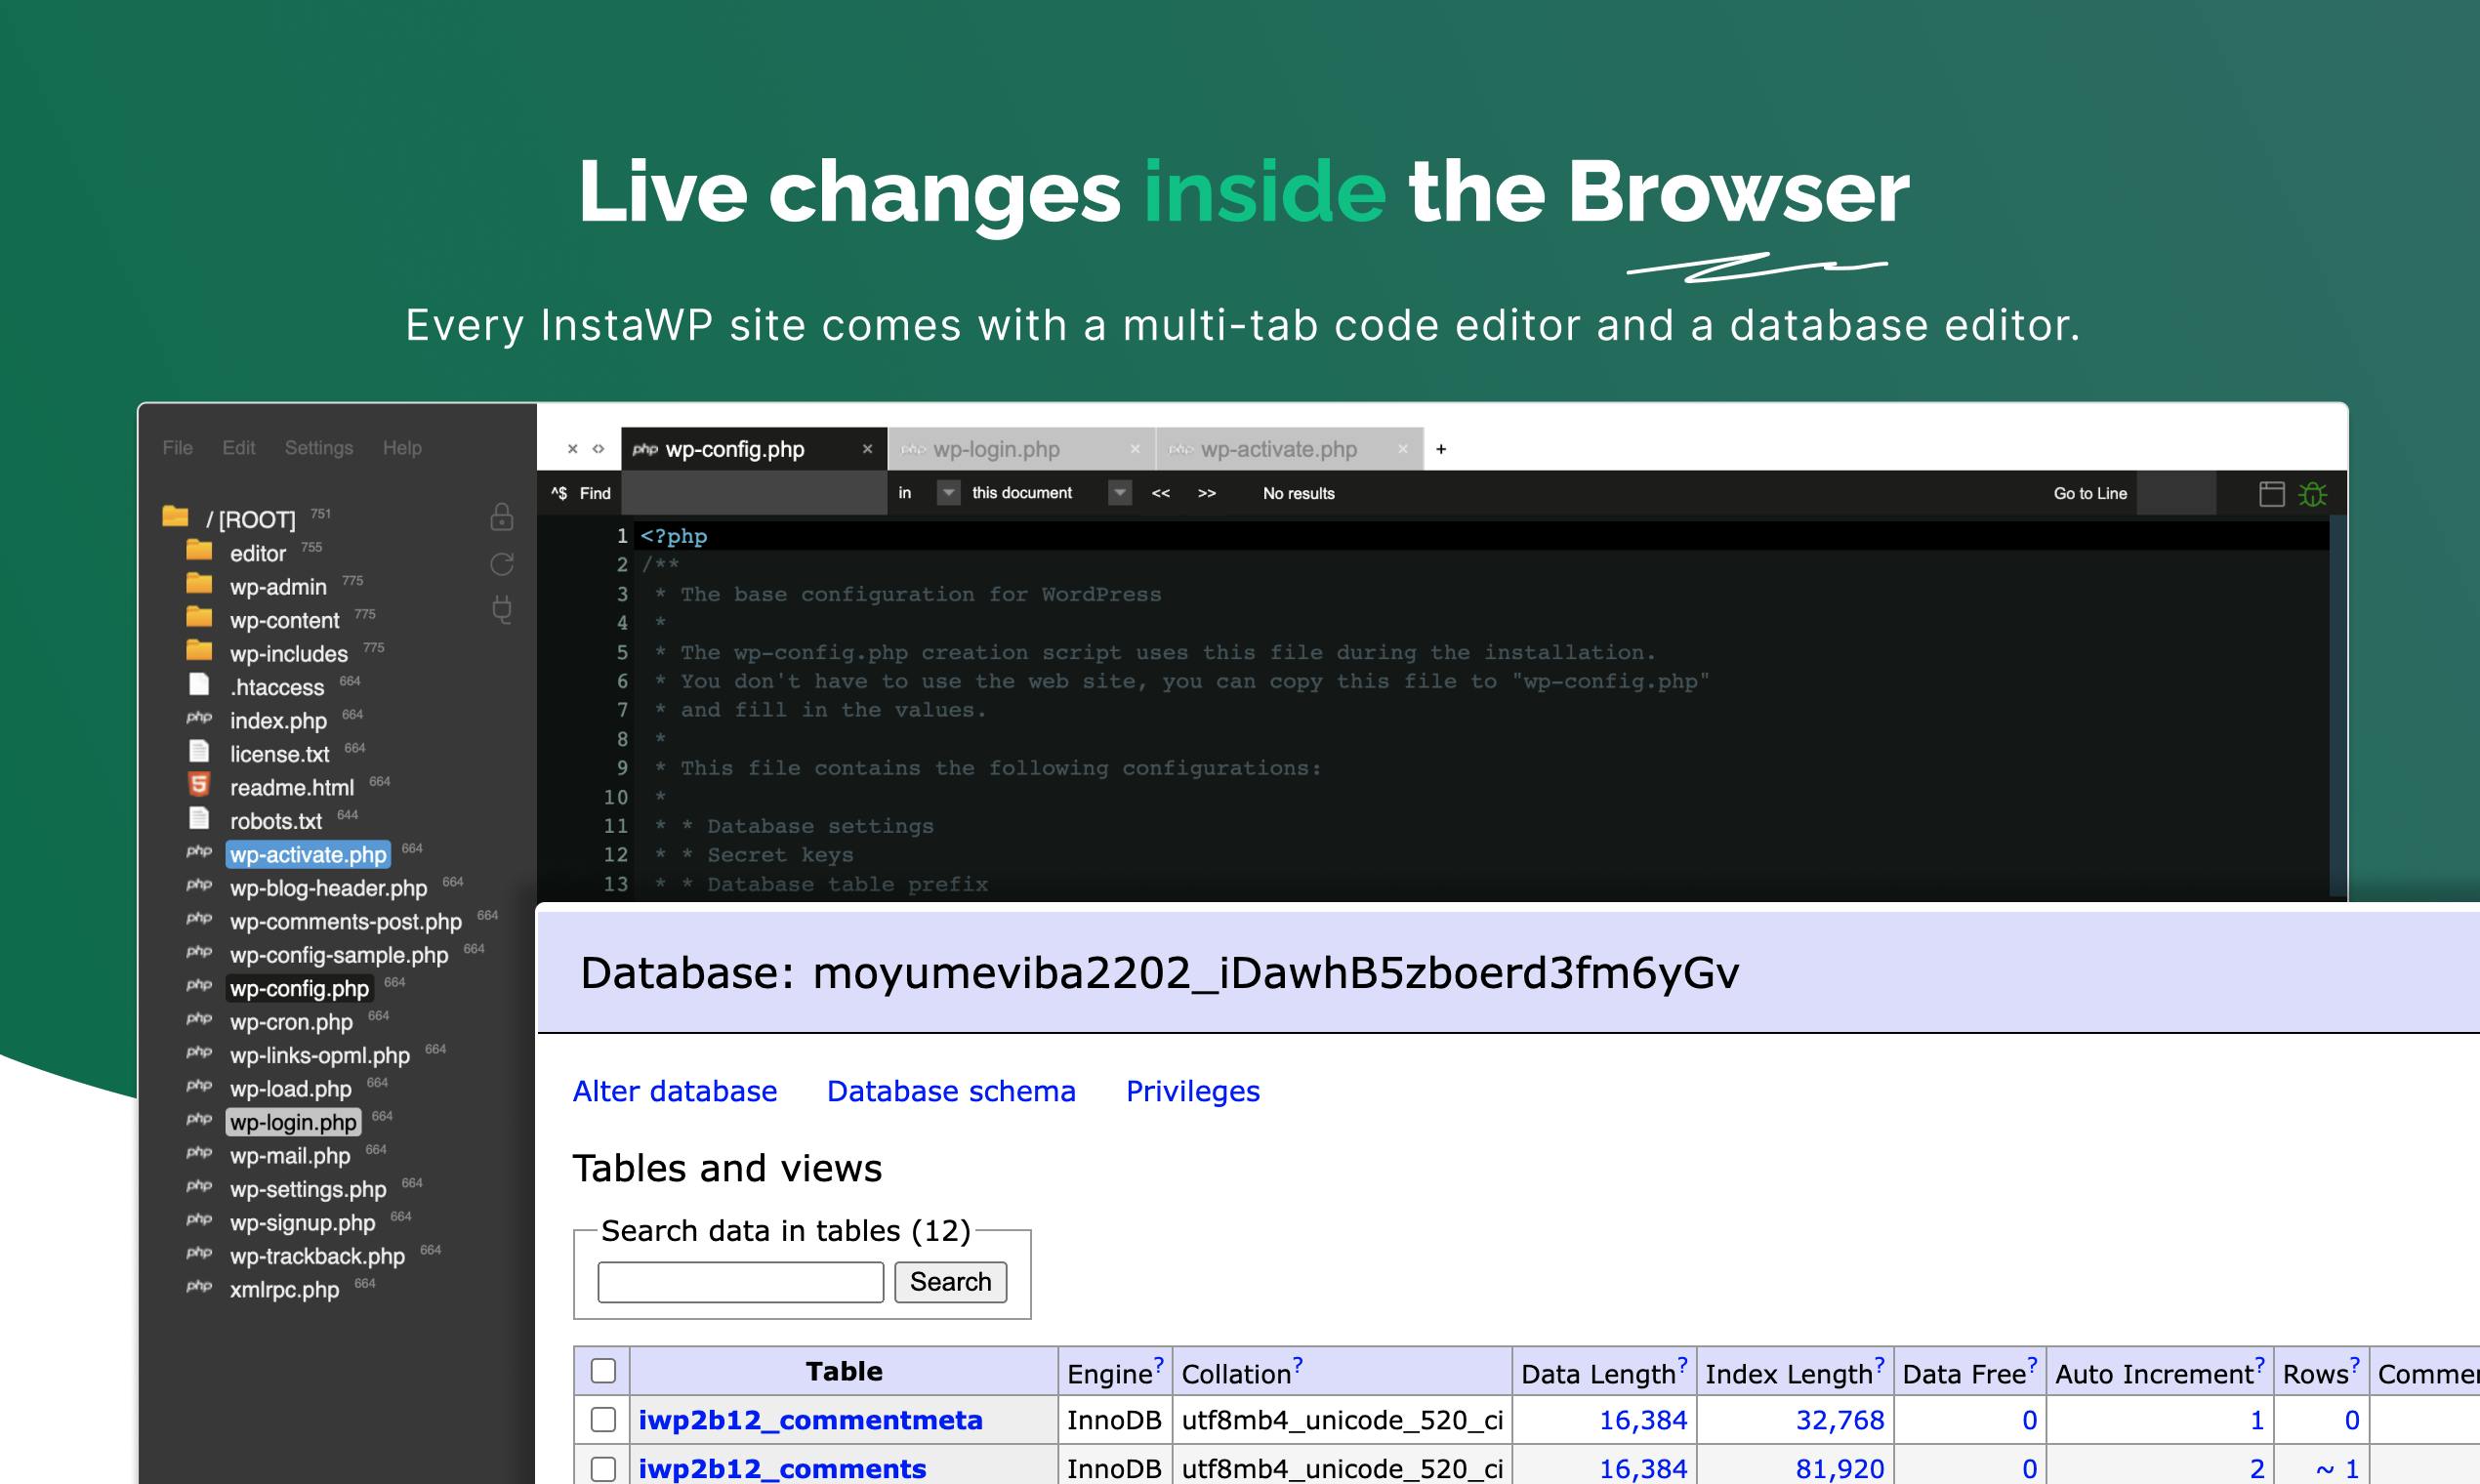Click the HTML5 icon beside readme.html
2480x1484 pixels.
pos(199,784)
